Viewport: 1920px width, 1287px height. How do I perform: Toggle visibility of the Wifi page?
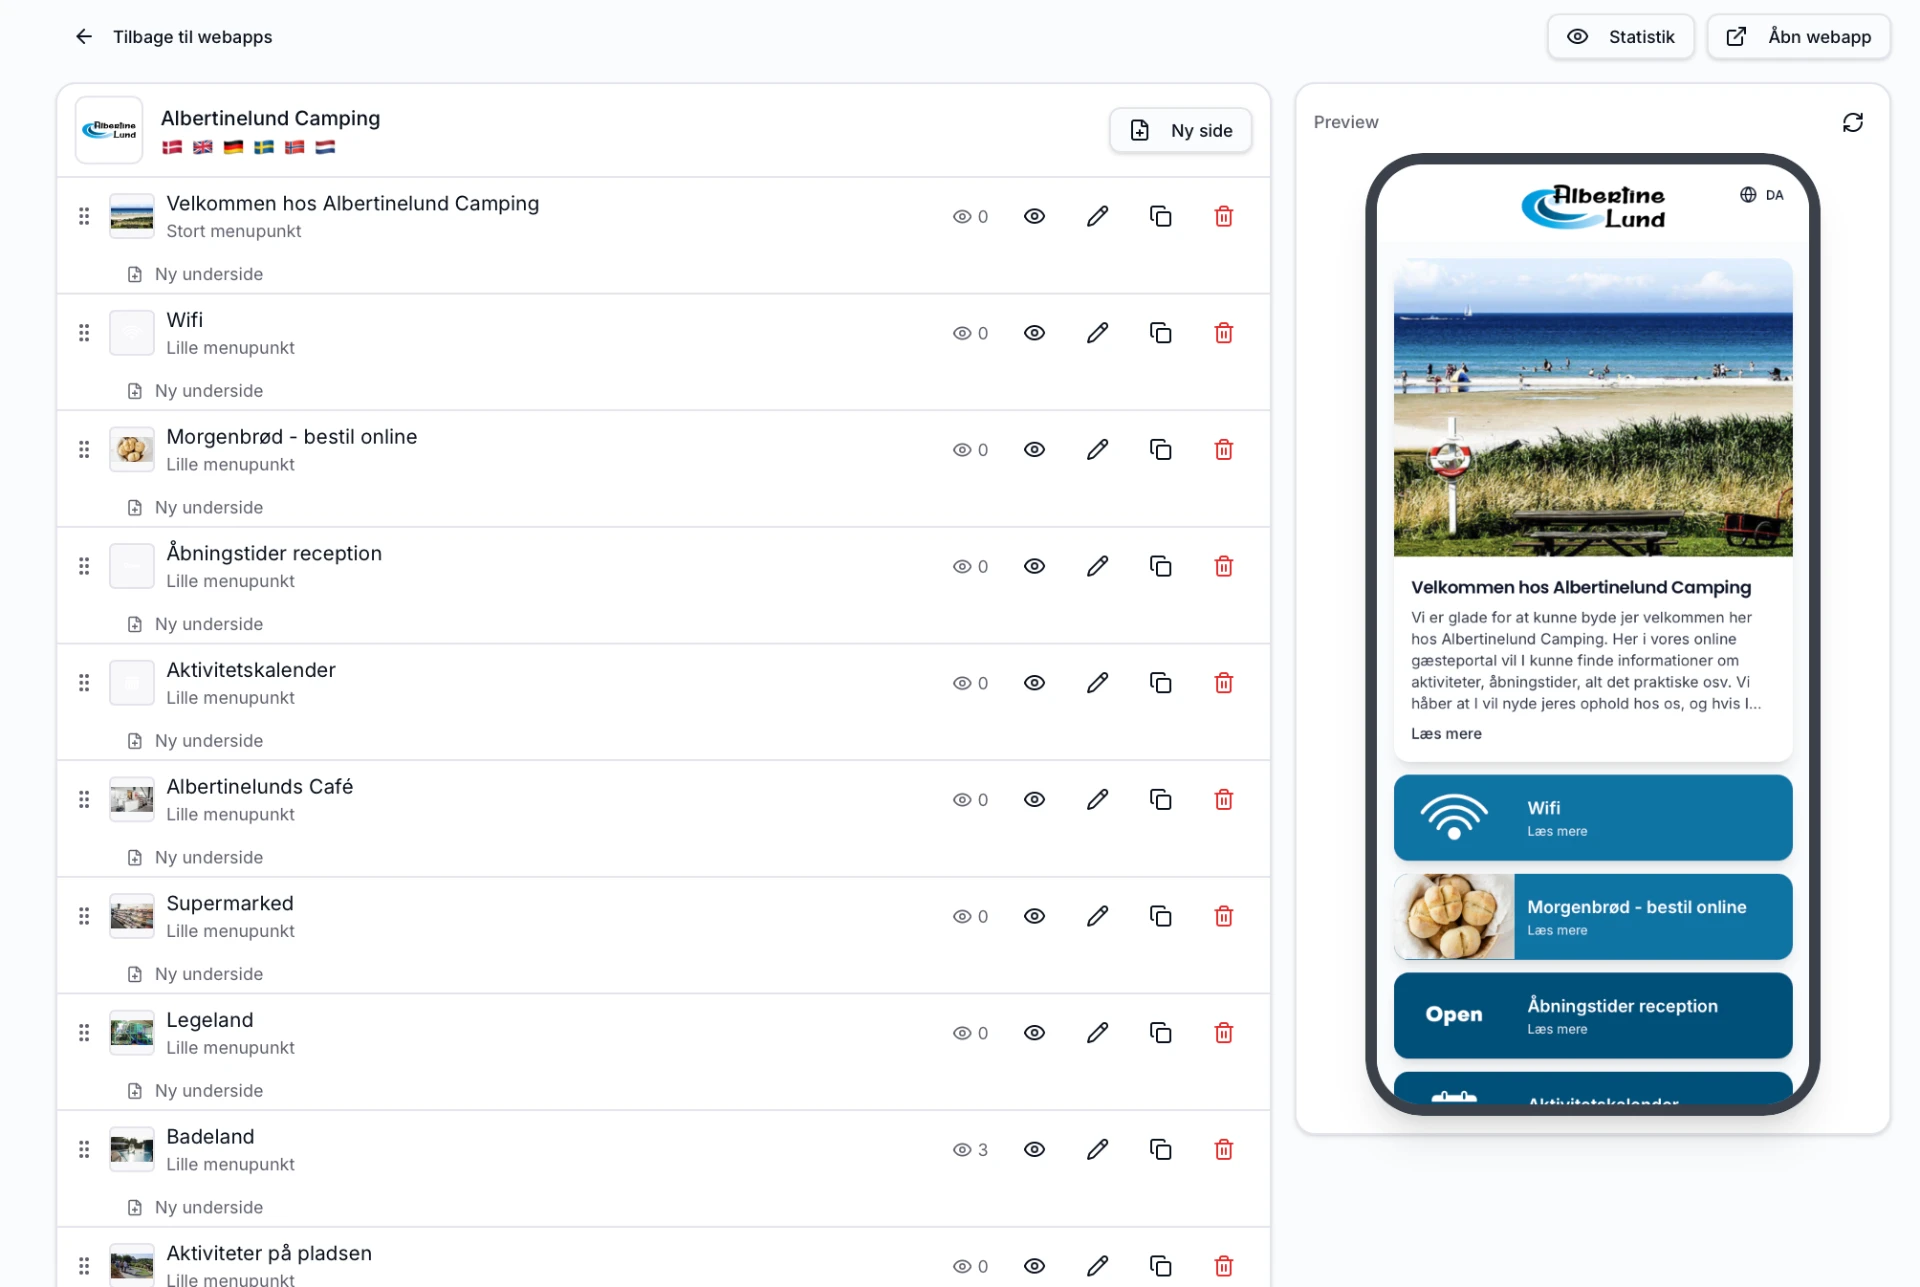(x=1034, y=333)
